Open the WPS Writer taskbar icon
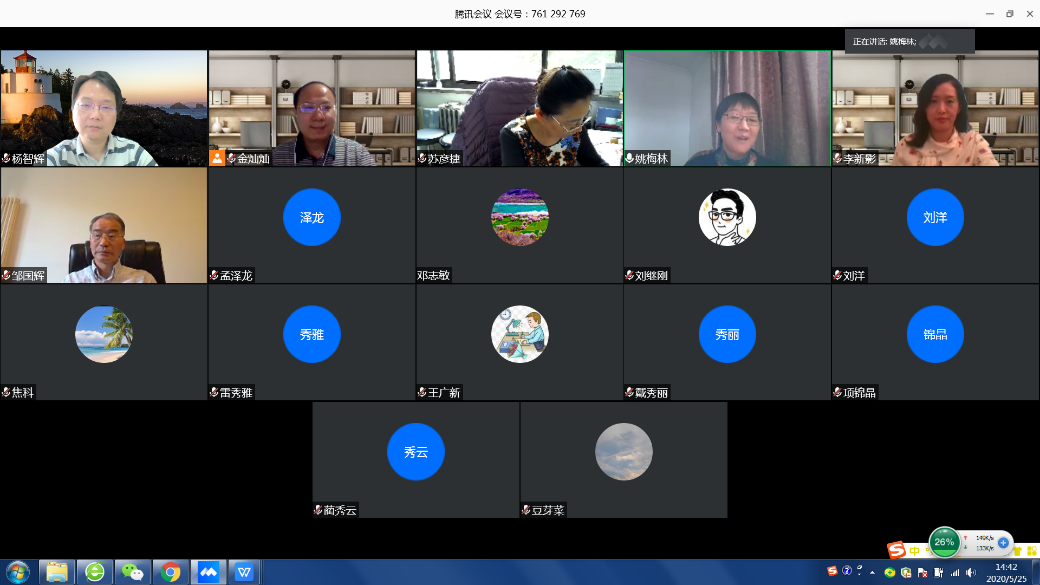The height and width of the screenshot is (585, 1040). (244, 572)
